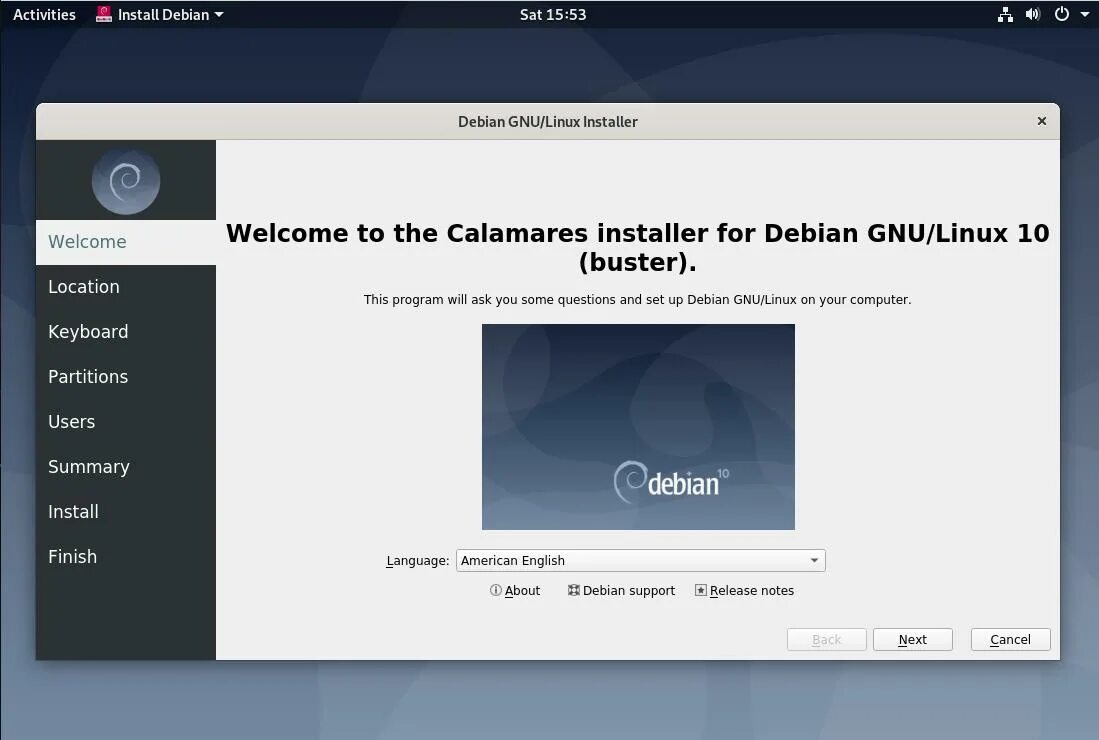The height and width of the screenshot is (740, 1099).
Task: Click the debian 10 banner image
Action: click(638, 427)
